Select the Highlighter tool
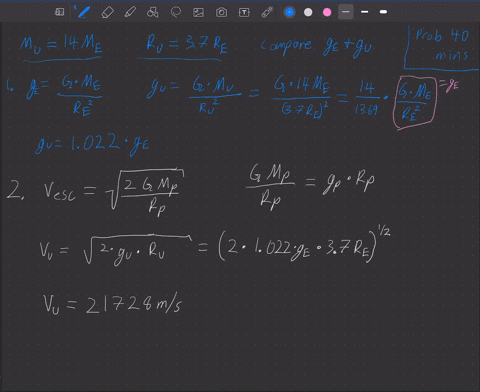This screenshot has height=392, width=480. pos(130,12)
